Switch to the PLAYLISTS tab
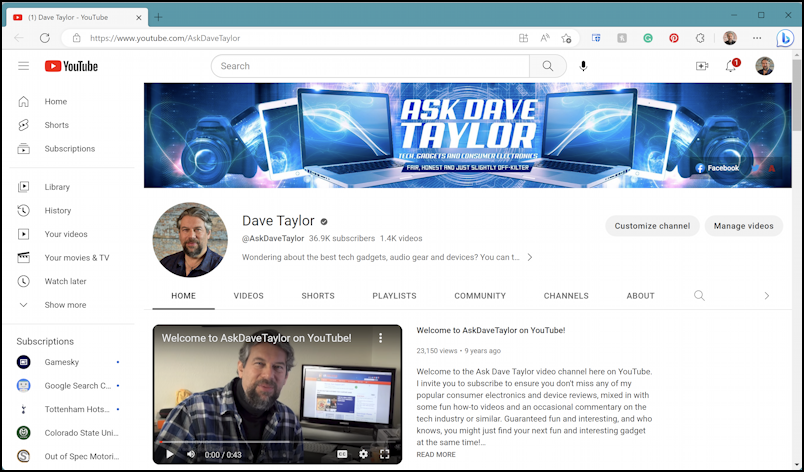 click(x=394, y=296)
